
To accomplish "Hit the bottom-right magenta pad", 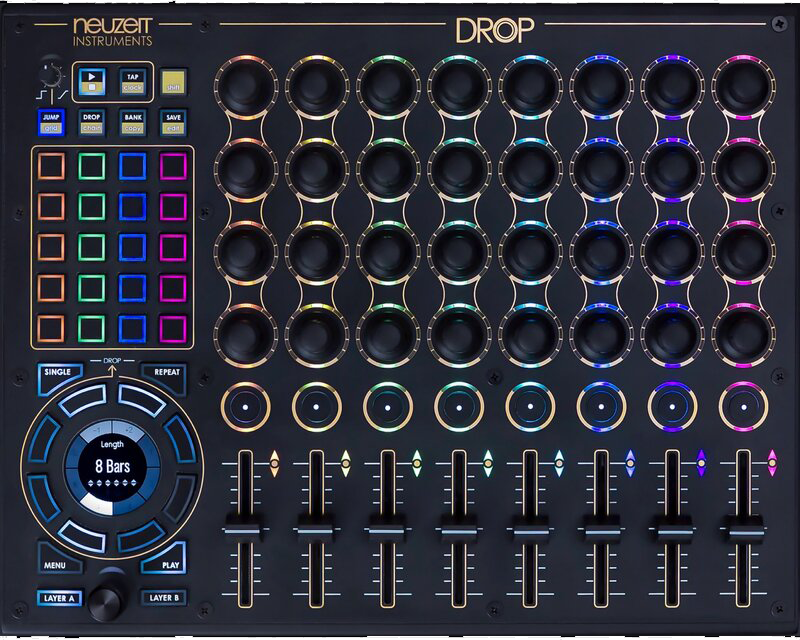I will [173, 328].
